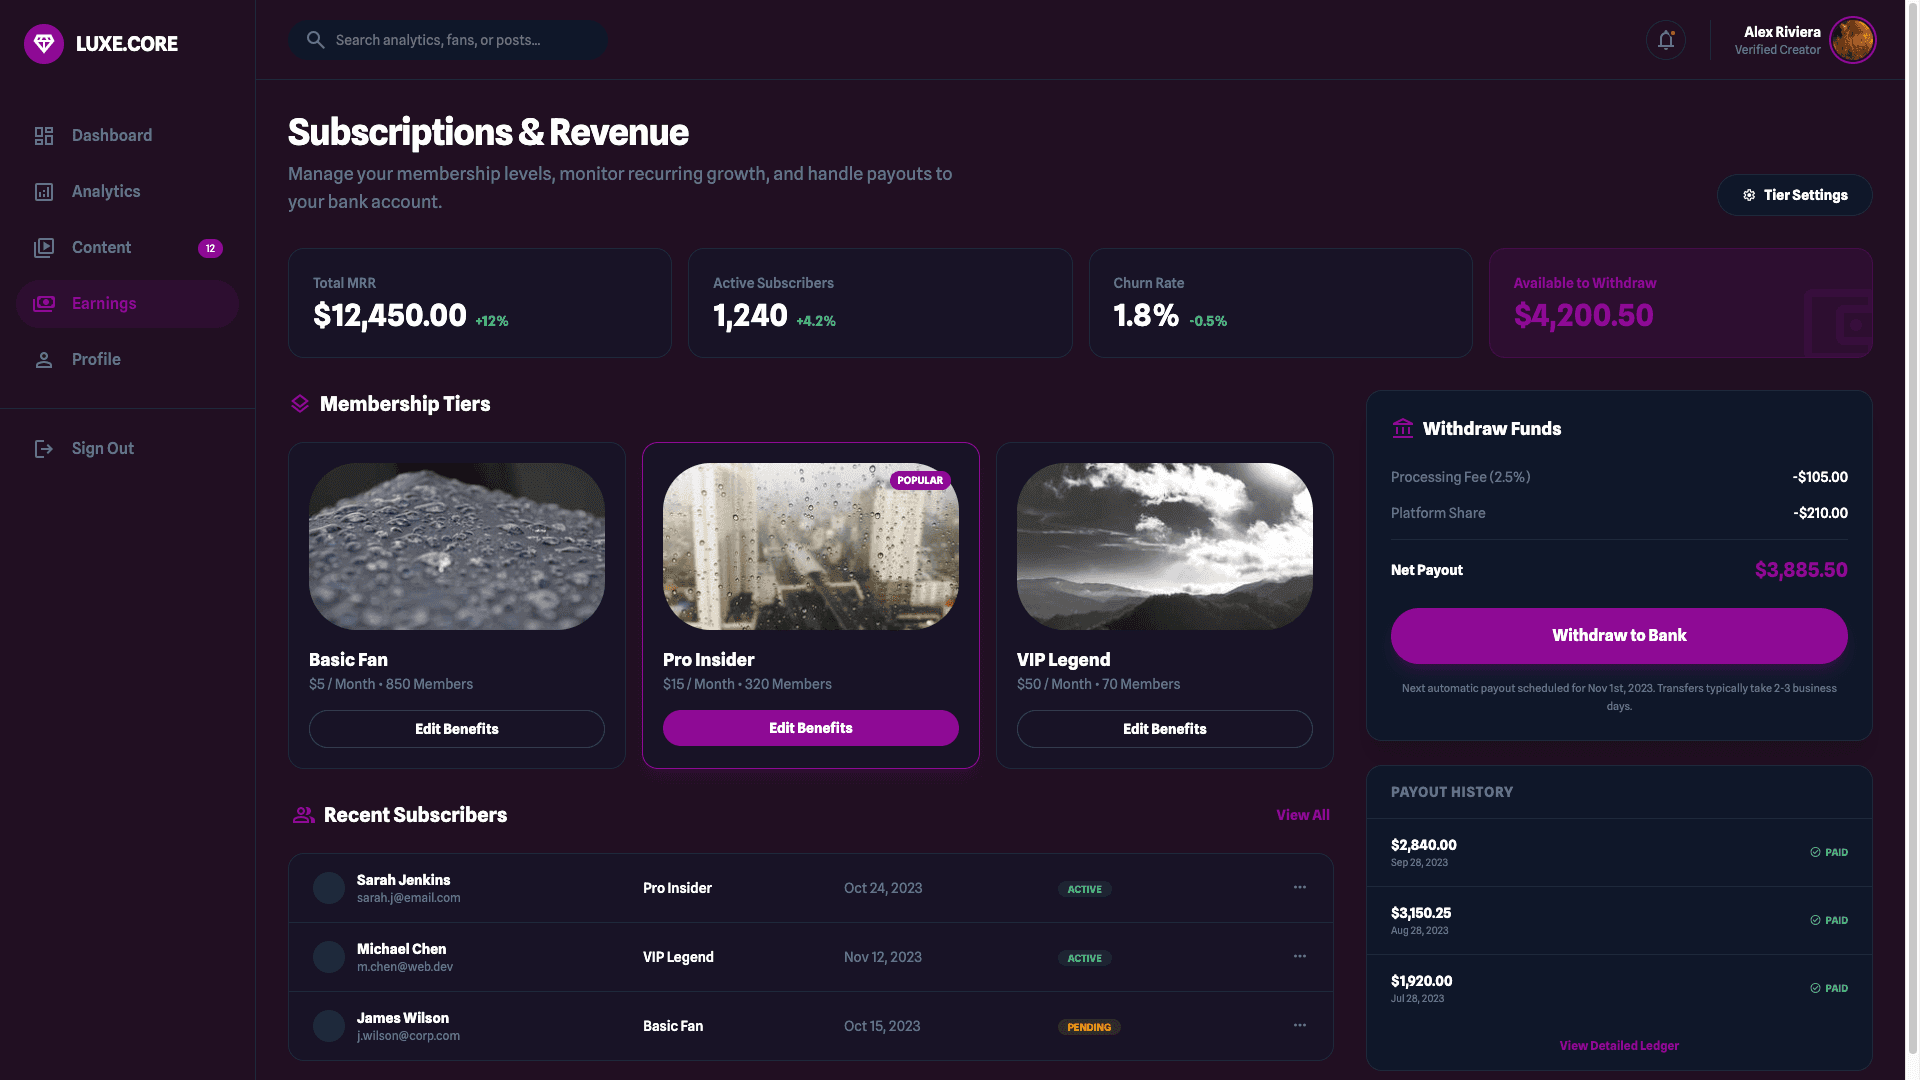Click the bank icon beside Withdraw Funds

click(1401, 428)
